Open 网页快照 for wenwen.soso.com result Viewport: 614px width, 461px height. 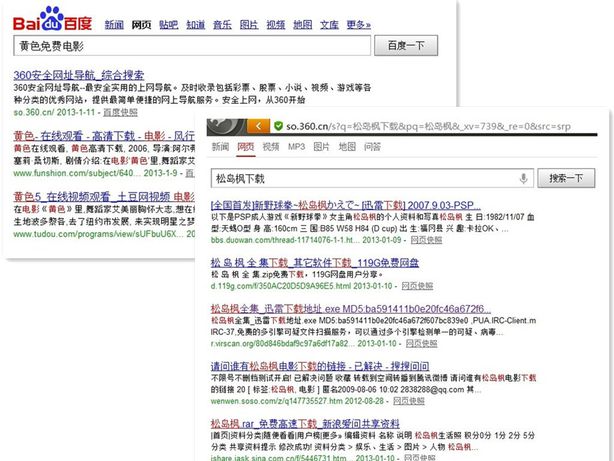point(409,401)
